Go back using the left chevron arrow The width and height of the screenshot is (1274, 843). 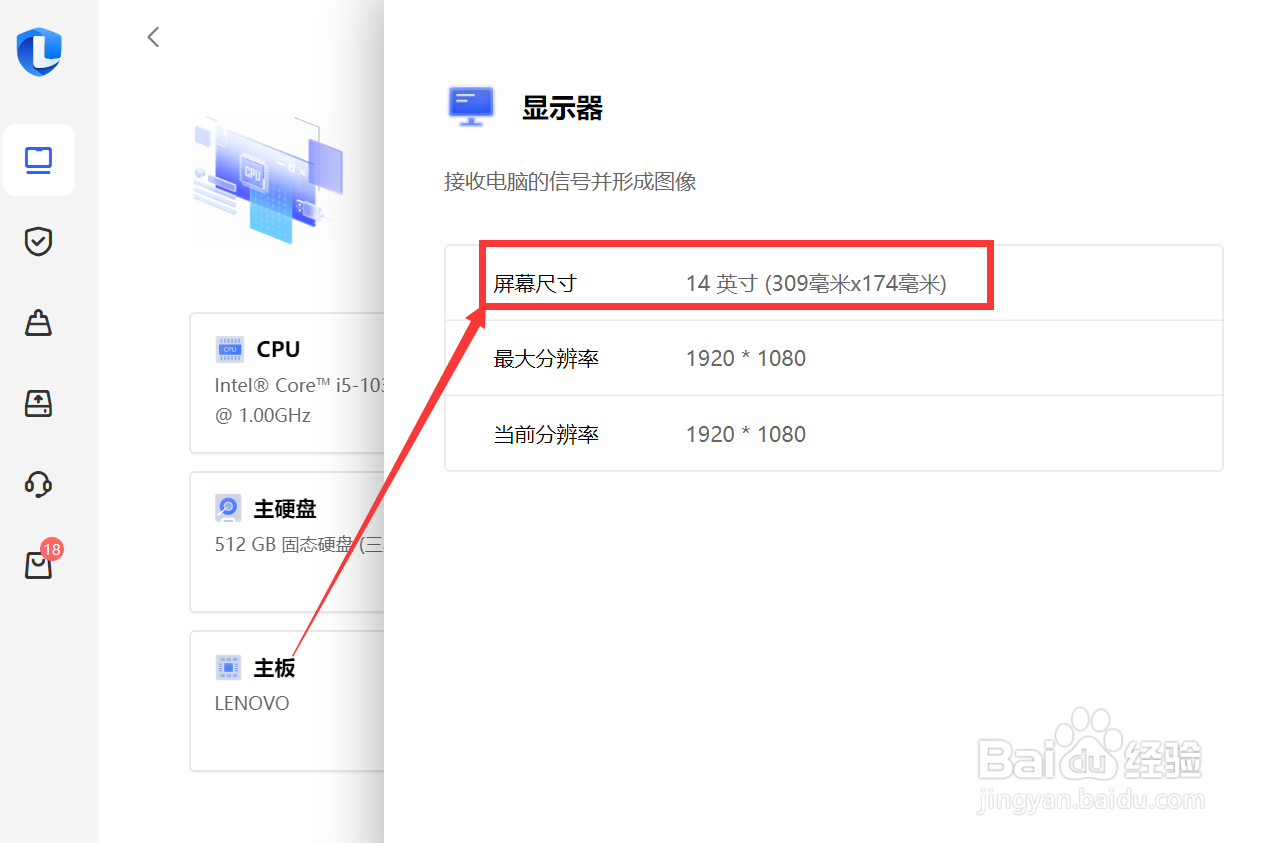coord(153,37)
